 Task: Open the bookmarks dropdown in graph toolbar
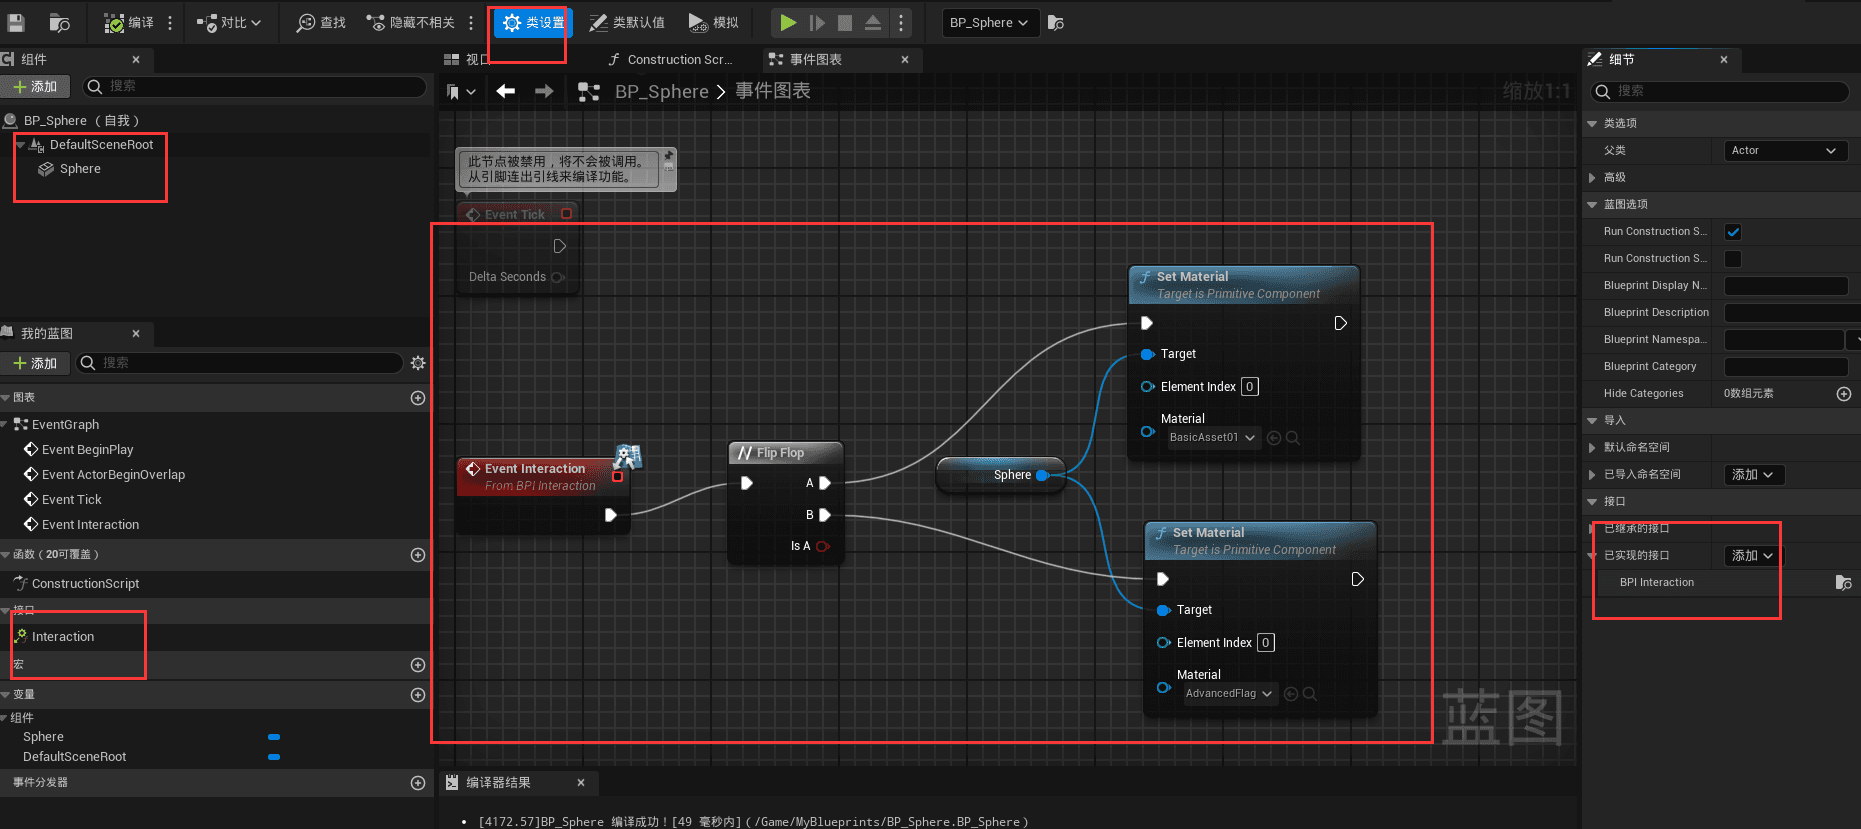[461, 92]
